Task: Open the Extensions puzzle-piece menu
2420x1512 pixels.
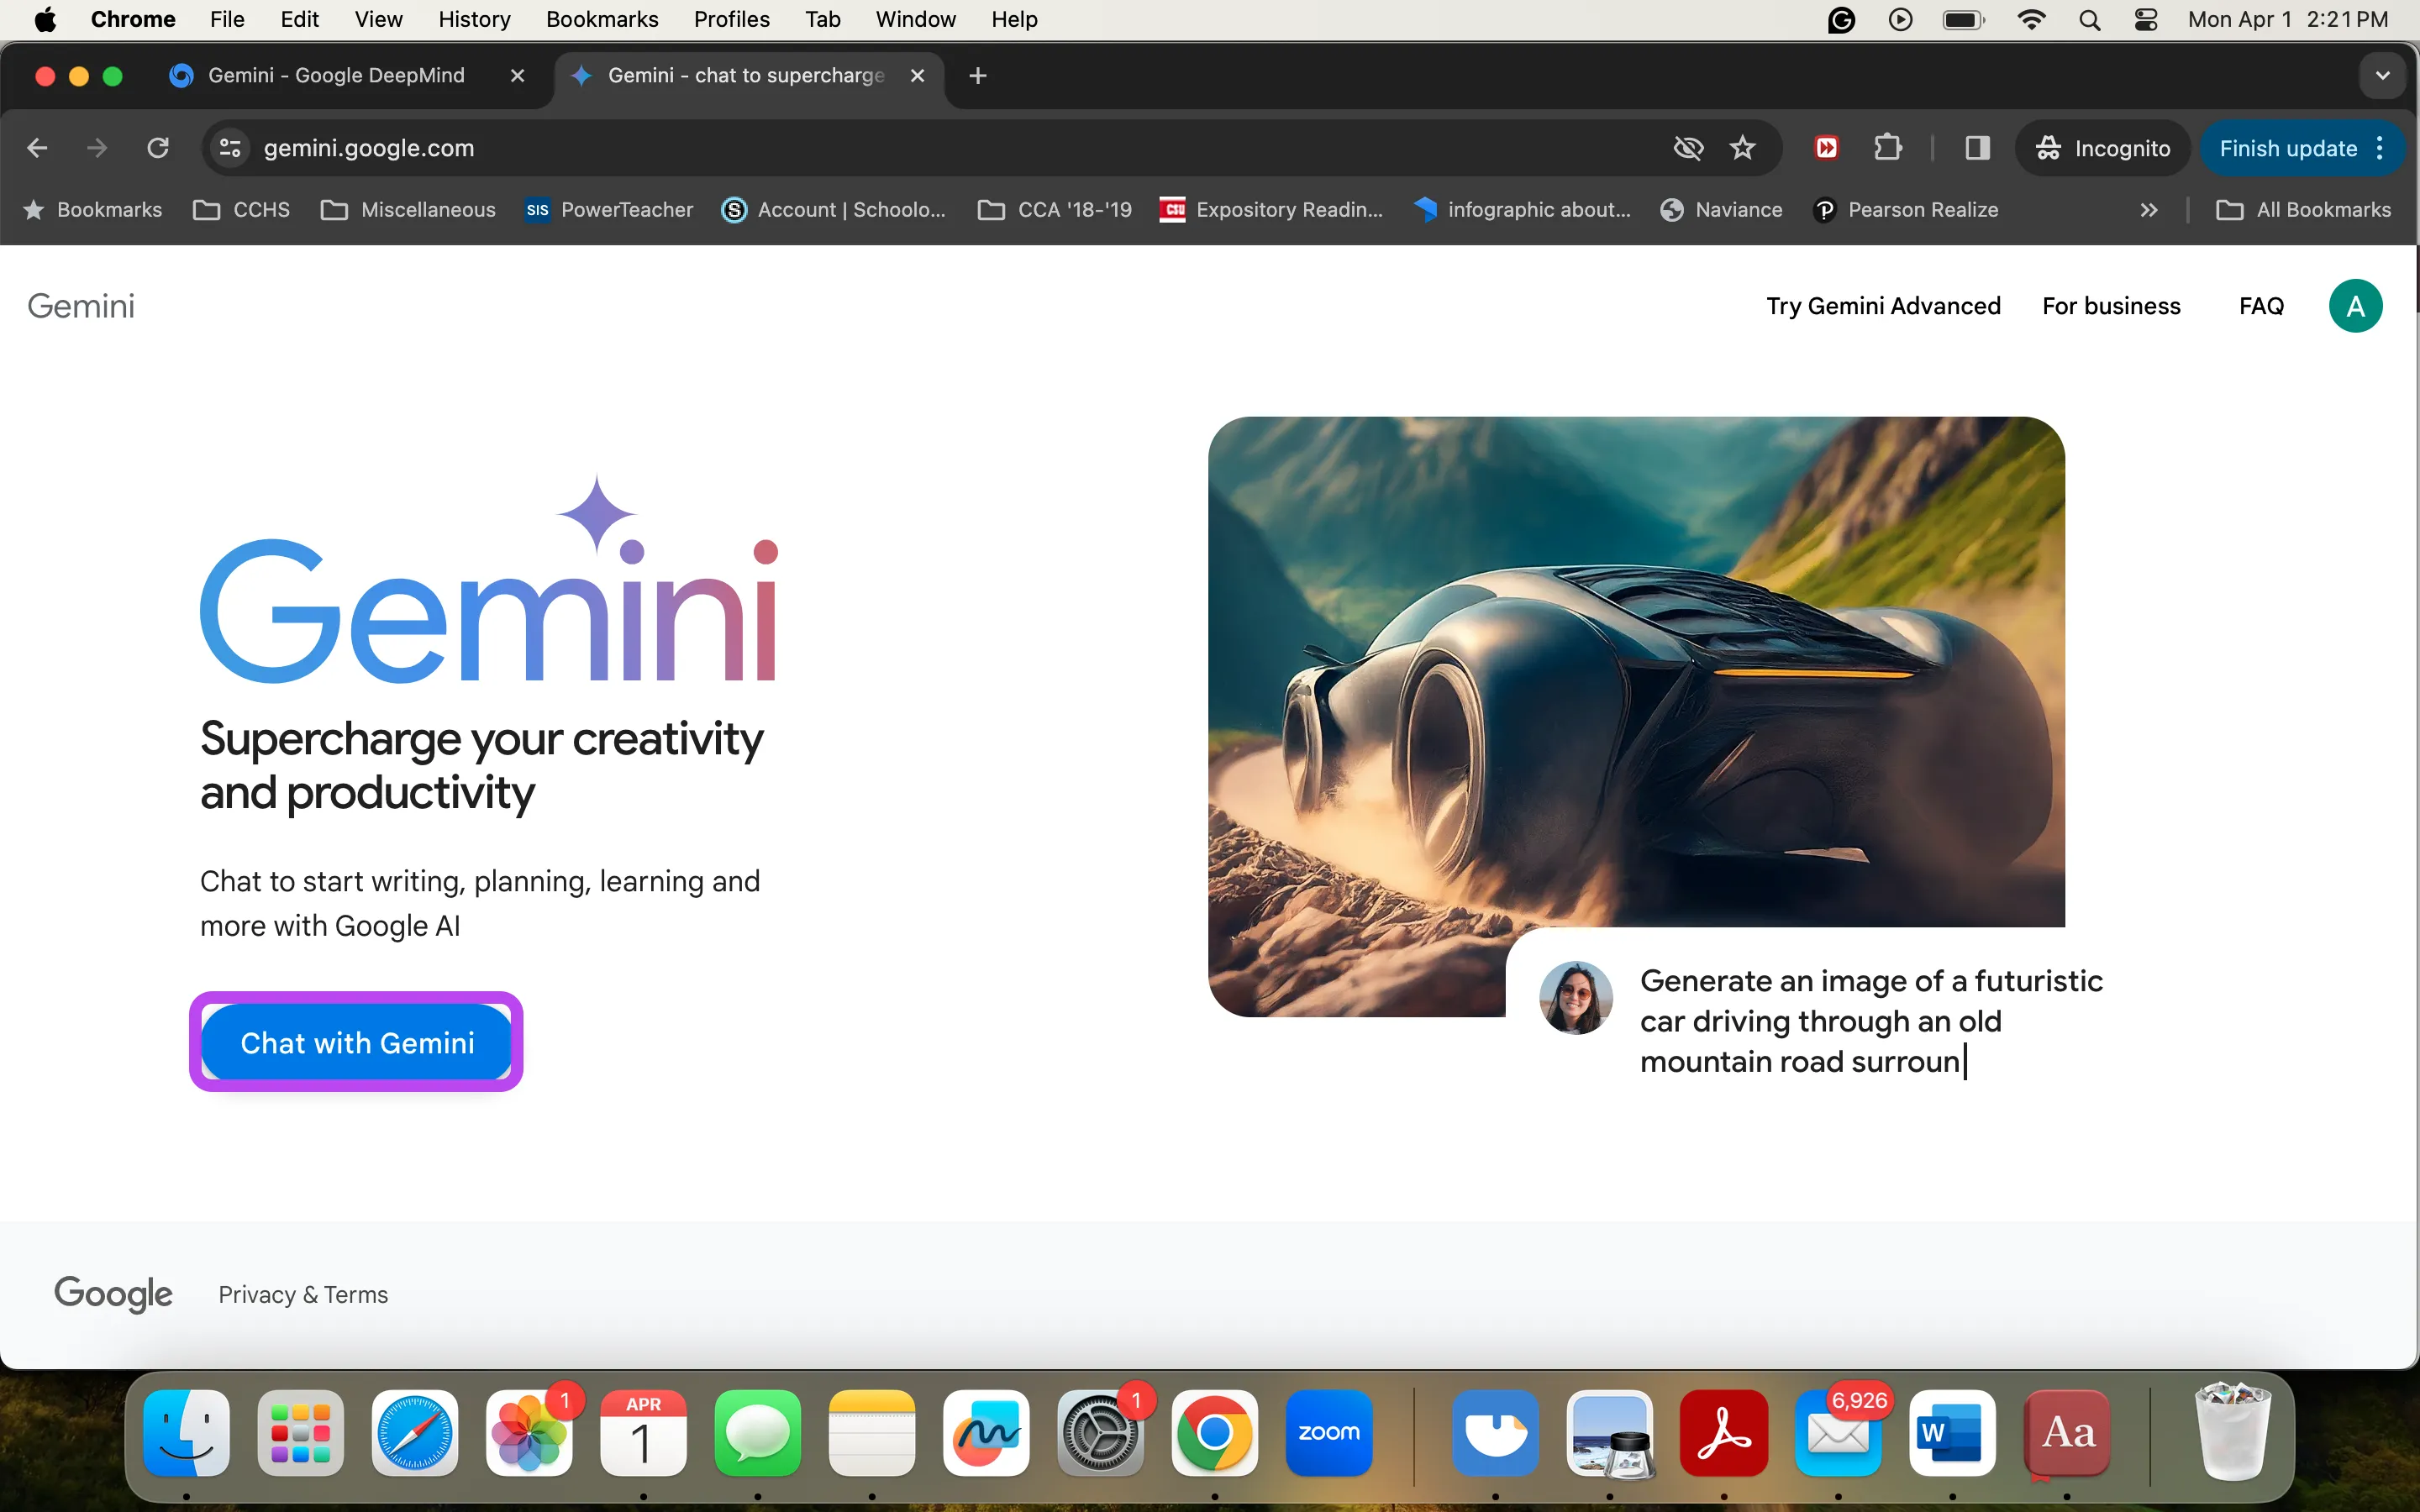Action: coord(1888,147)
